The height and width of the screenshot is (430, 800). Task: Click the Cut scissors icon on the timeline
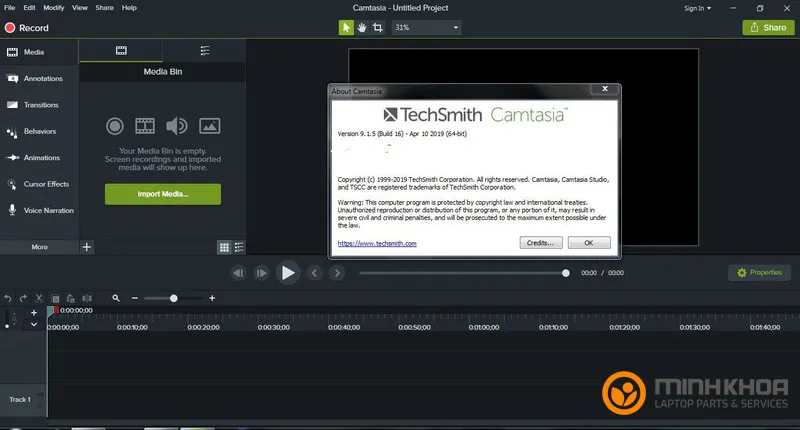tap(39, 298)
